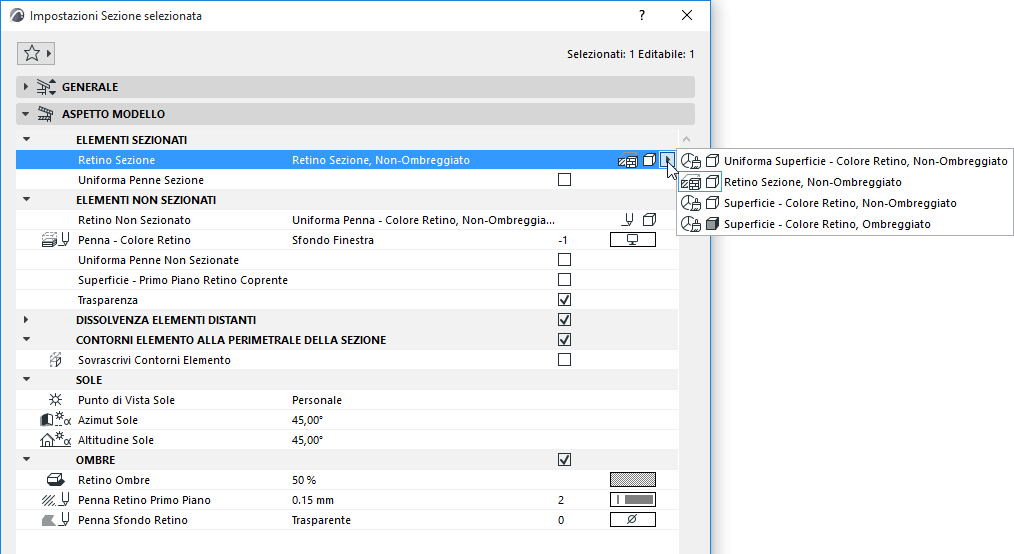Collapse the ASPETTO MODELLO panel arrow

pos(25,114)
